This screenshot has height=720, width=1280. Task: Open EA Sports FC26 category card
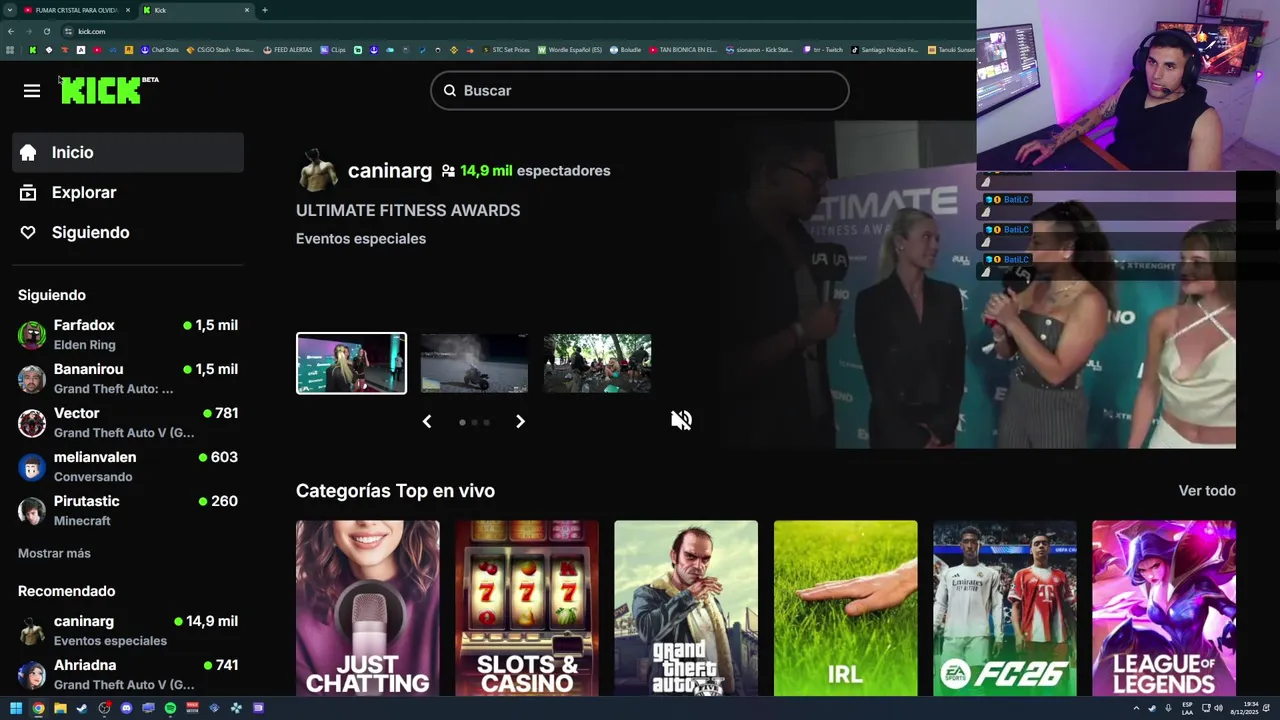tap(1005, 608)
